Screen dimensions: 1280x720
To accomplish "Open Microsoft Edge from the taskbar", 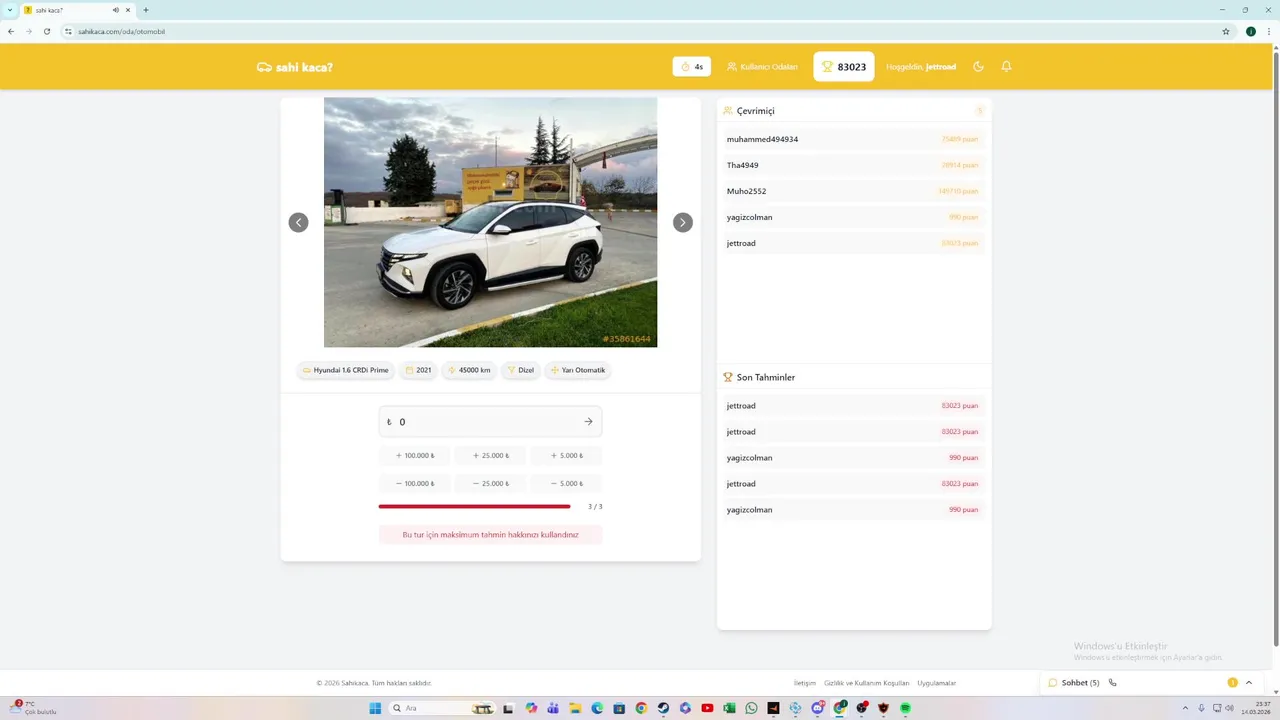I will coord(597,708).
